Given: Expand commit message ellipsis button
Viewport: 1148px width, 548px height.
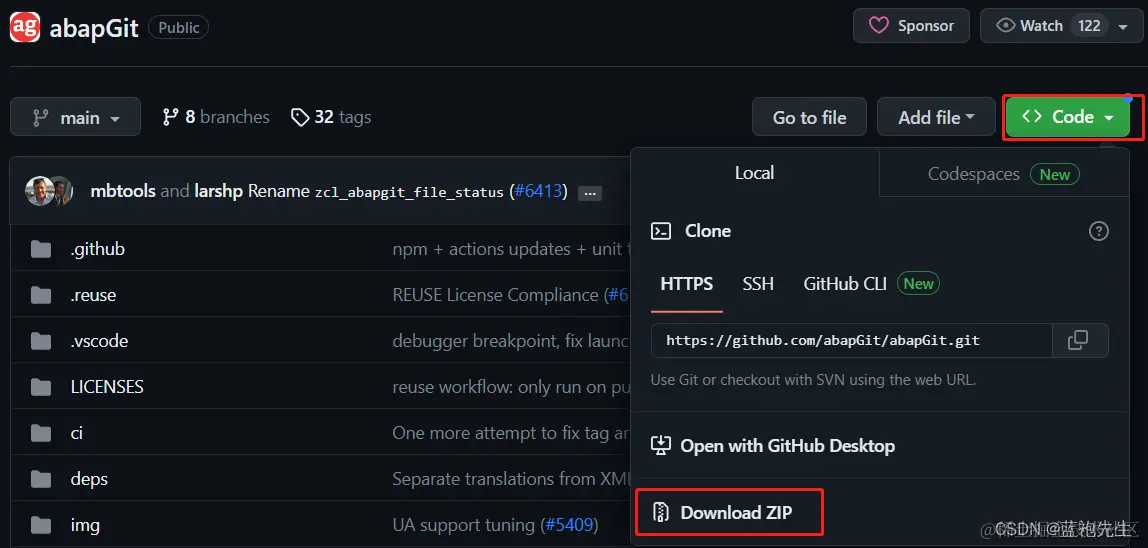Looking at the screenshot, I should click(589, 193).
